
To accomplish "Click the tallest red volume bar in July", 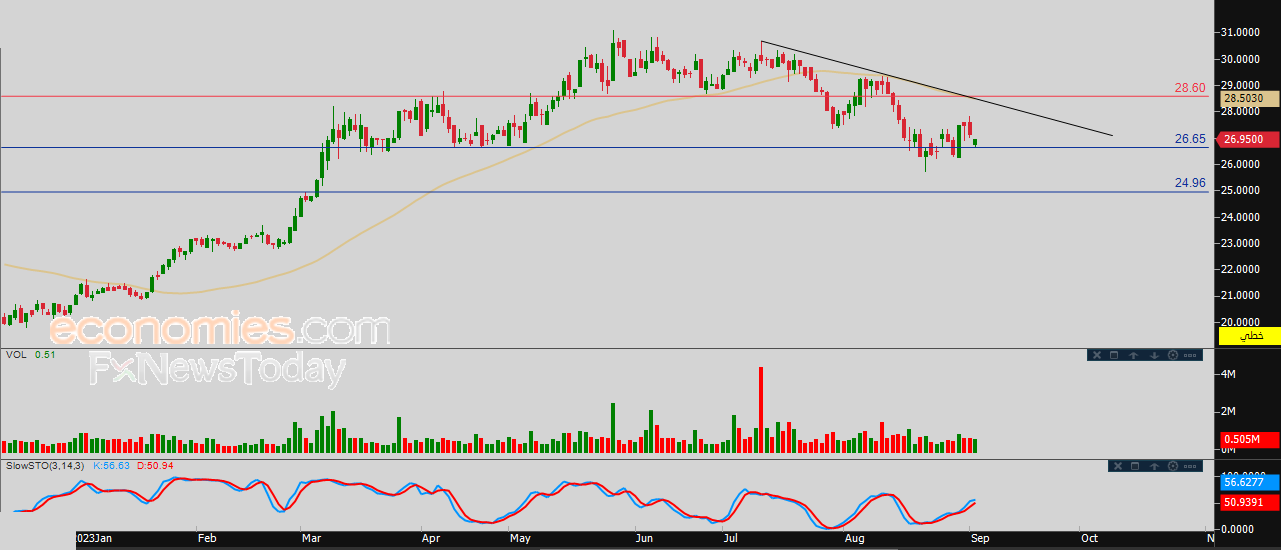I will (761, 410).
